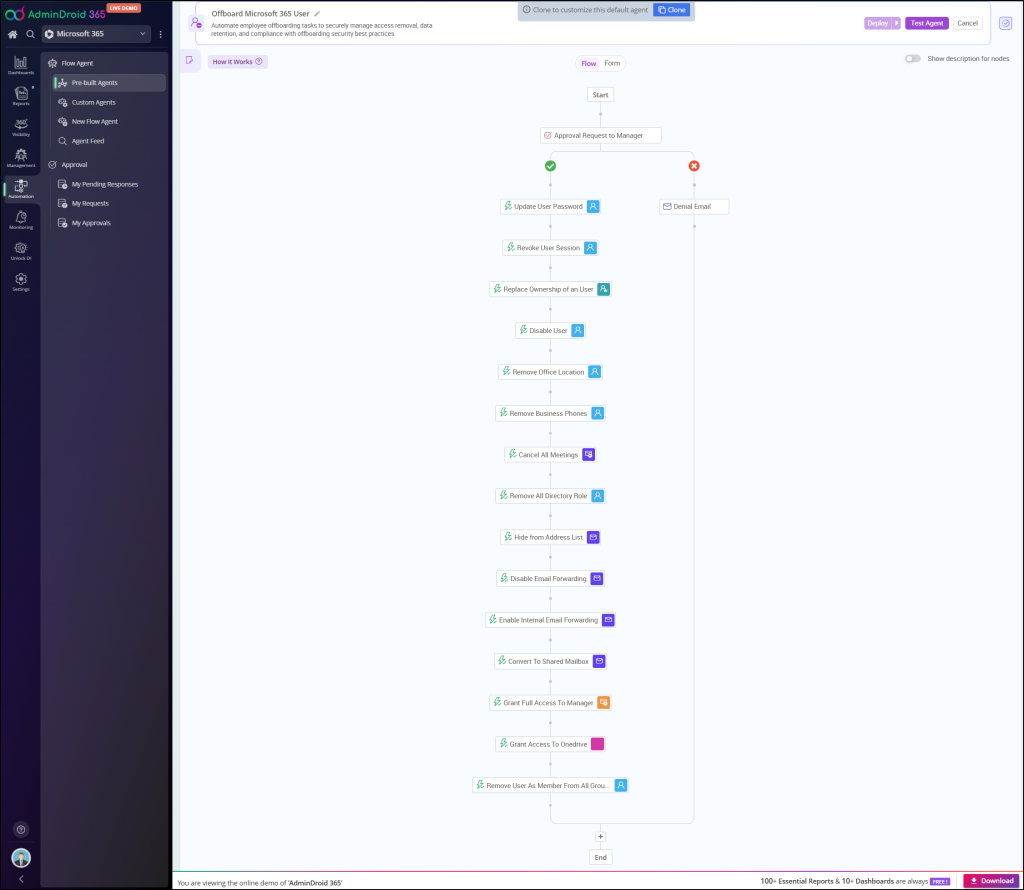This screenshot has height=890, width=1024.
Task: Click the round icon right of Cancel
Action: point(1006,23)
